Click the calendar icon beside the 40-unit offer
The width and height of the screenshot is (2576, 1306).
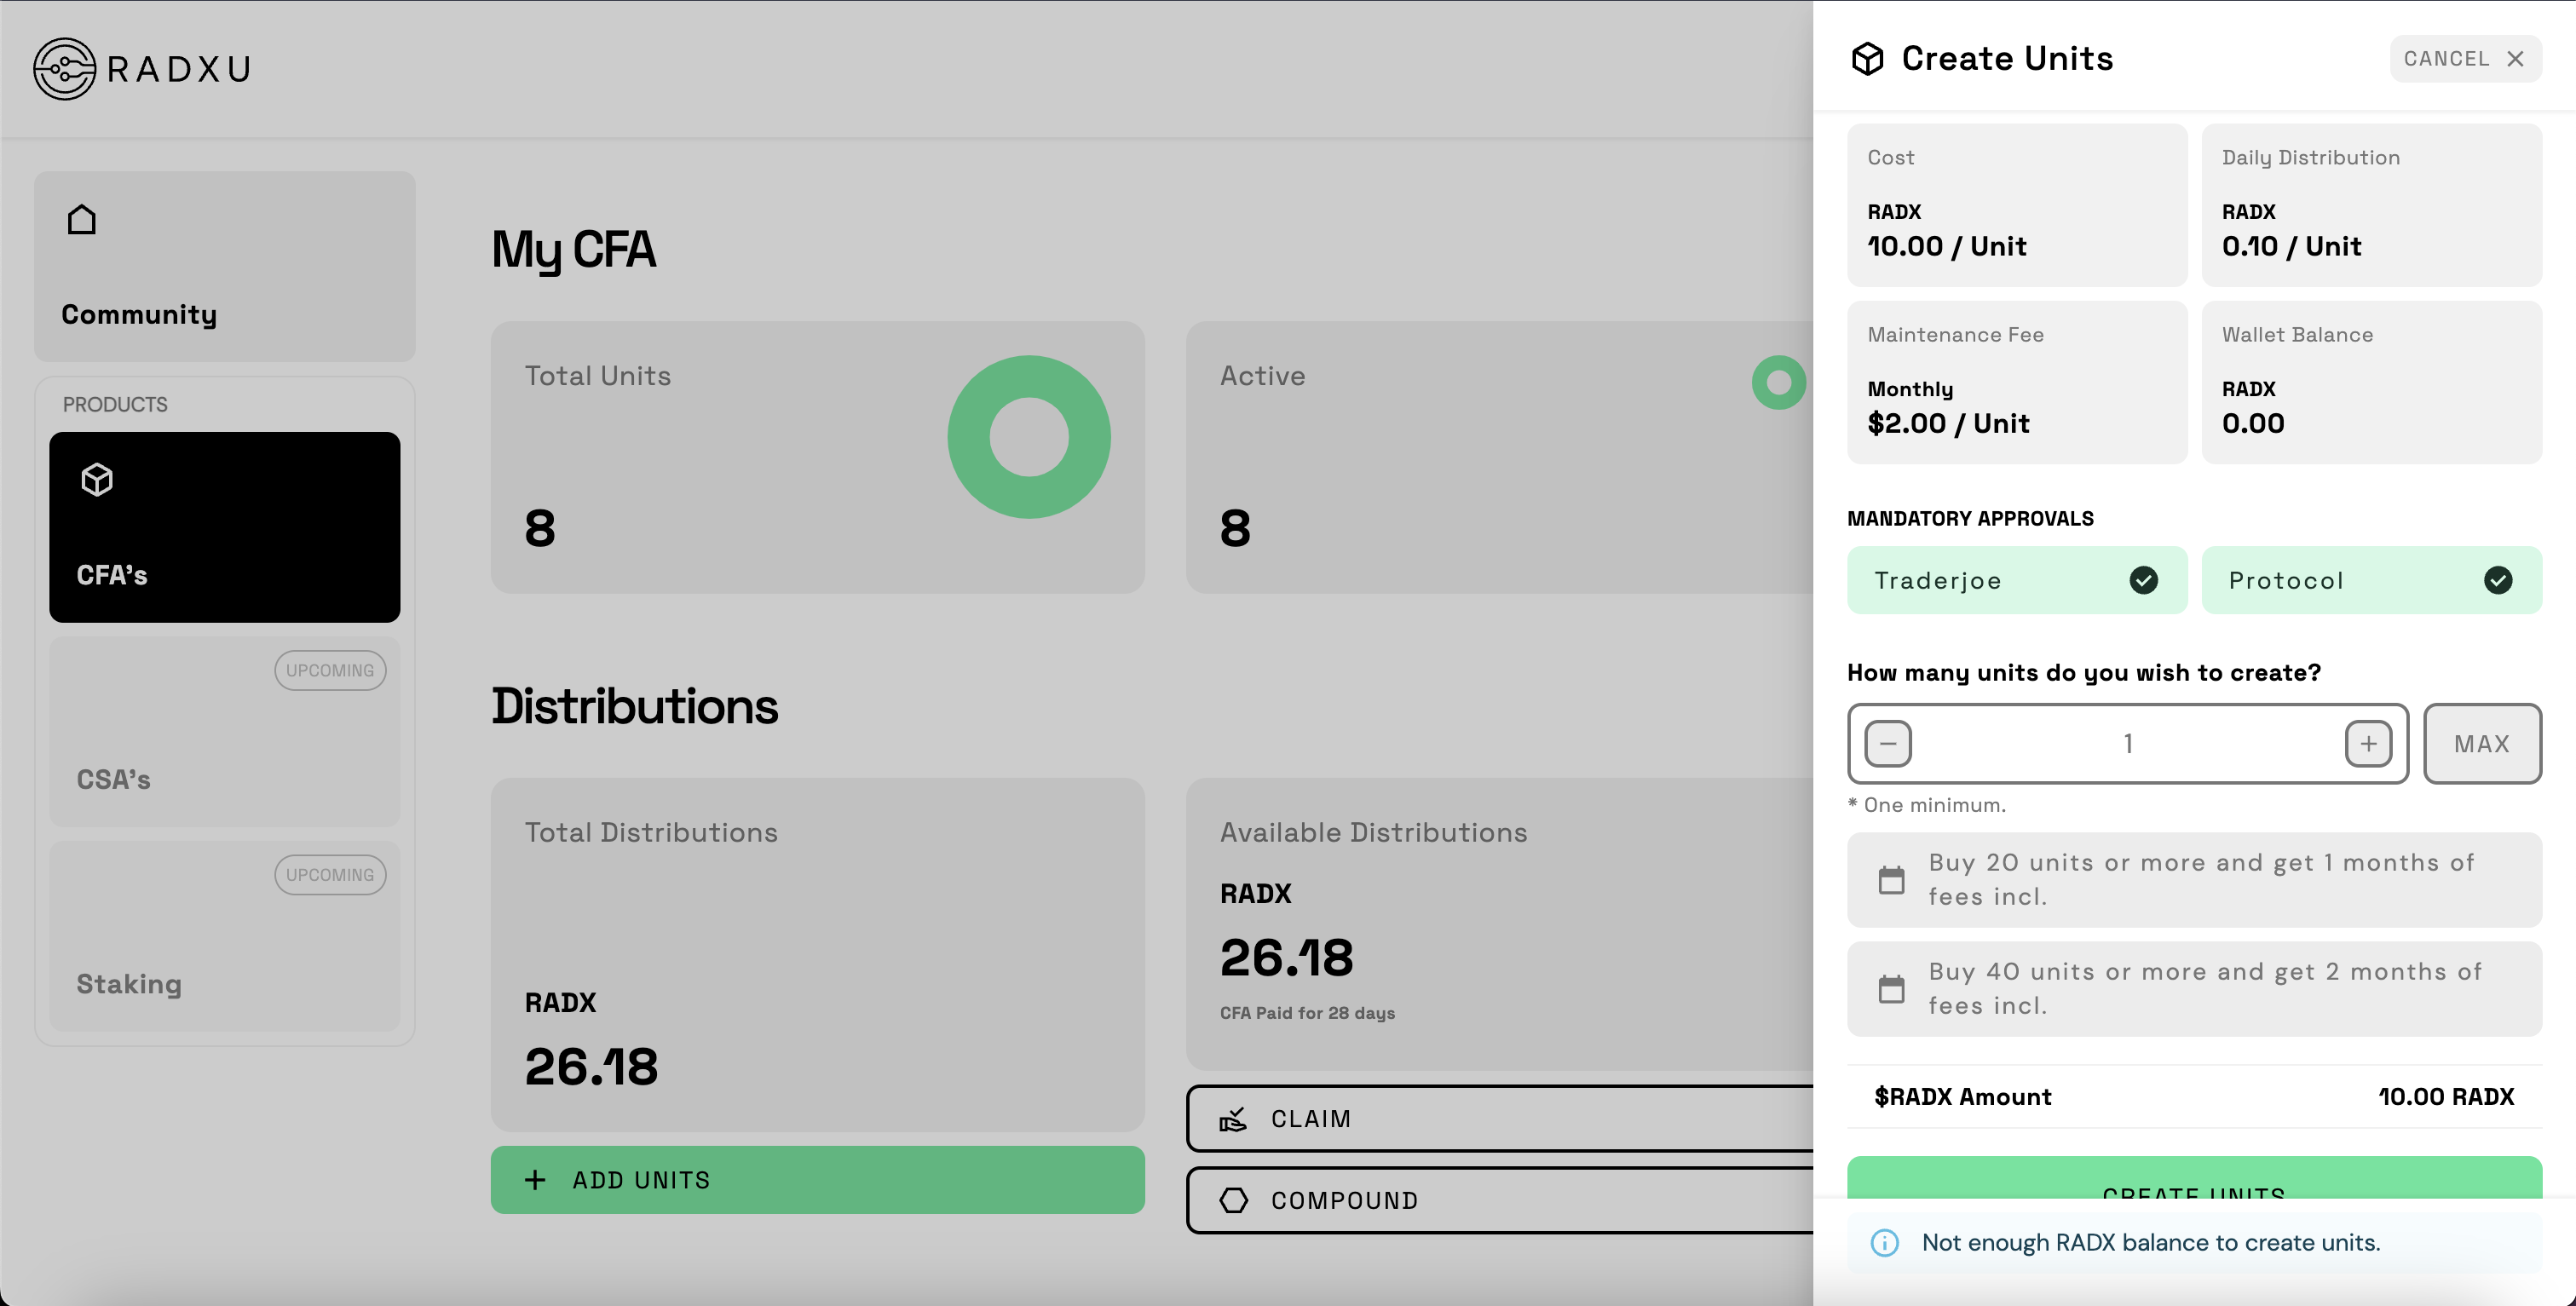(x=1891, y=988)
